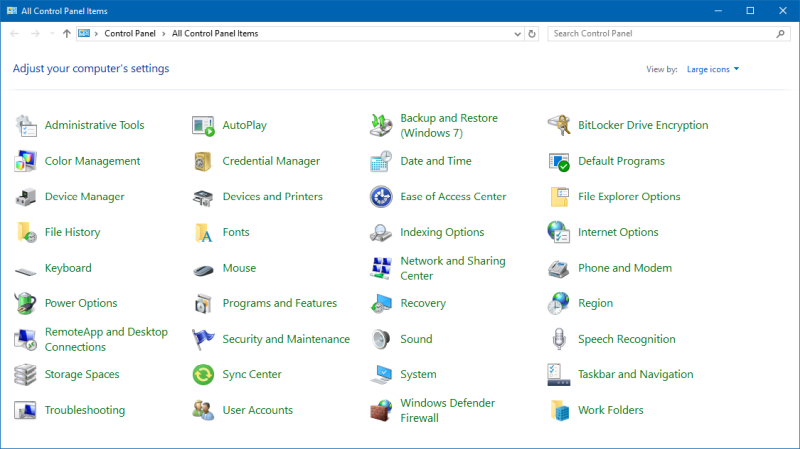Open the Keyboard icon
Viewport: 800px width, 449px height.
point(26,270)
